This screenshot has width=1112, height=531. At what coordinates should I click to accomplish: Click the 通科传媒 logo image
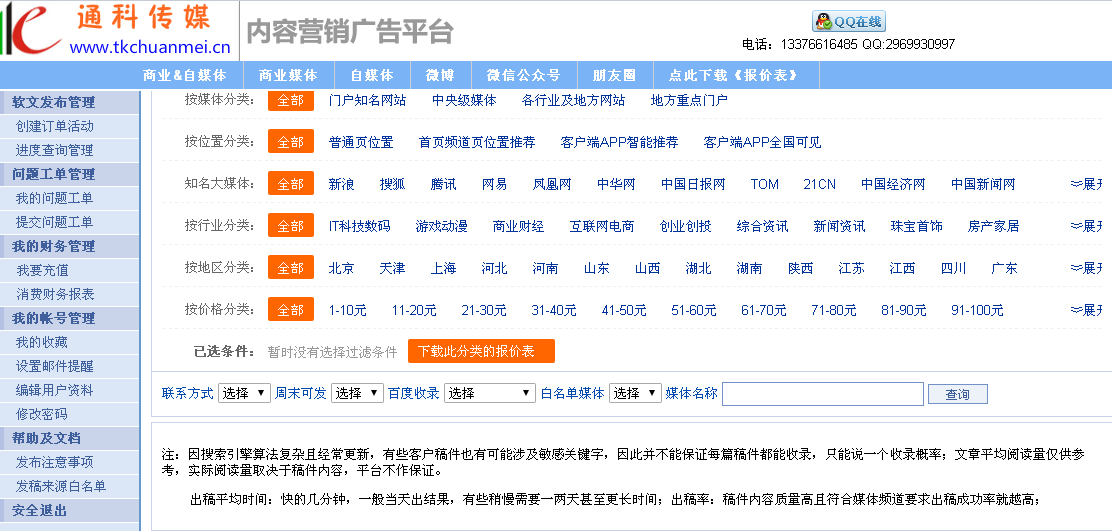pyautogui.click(x=118, y=30)
